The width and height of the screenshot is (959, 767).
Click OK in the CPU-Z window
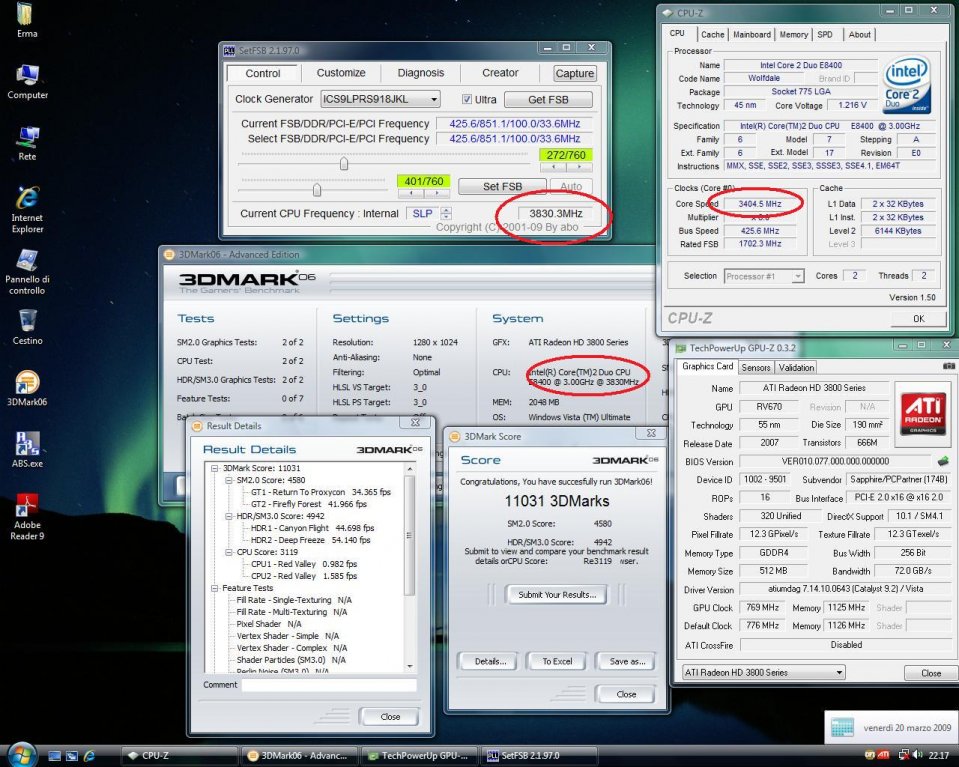[919, 319]
